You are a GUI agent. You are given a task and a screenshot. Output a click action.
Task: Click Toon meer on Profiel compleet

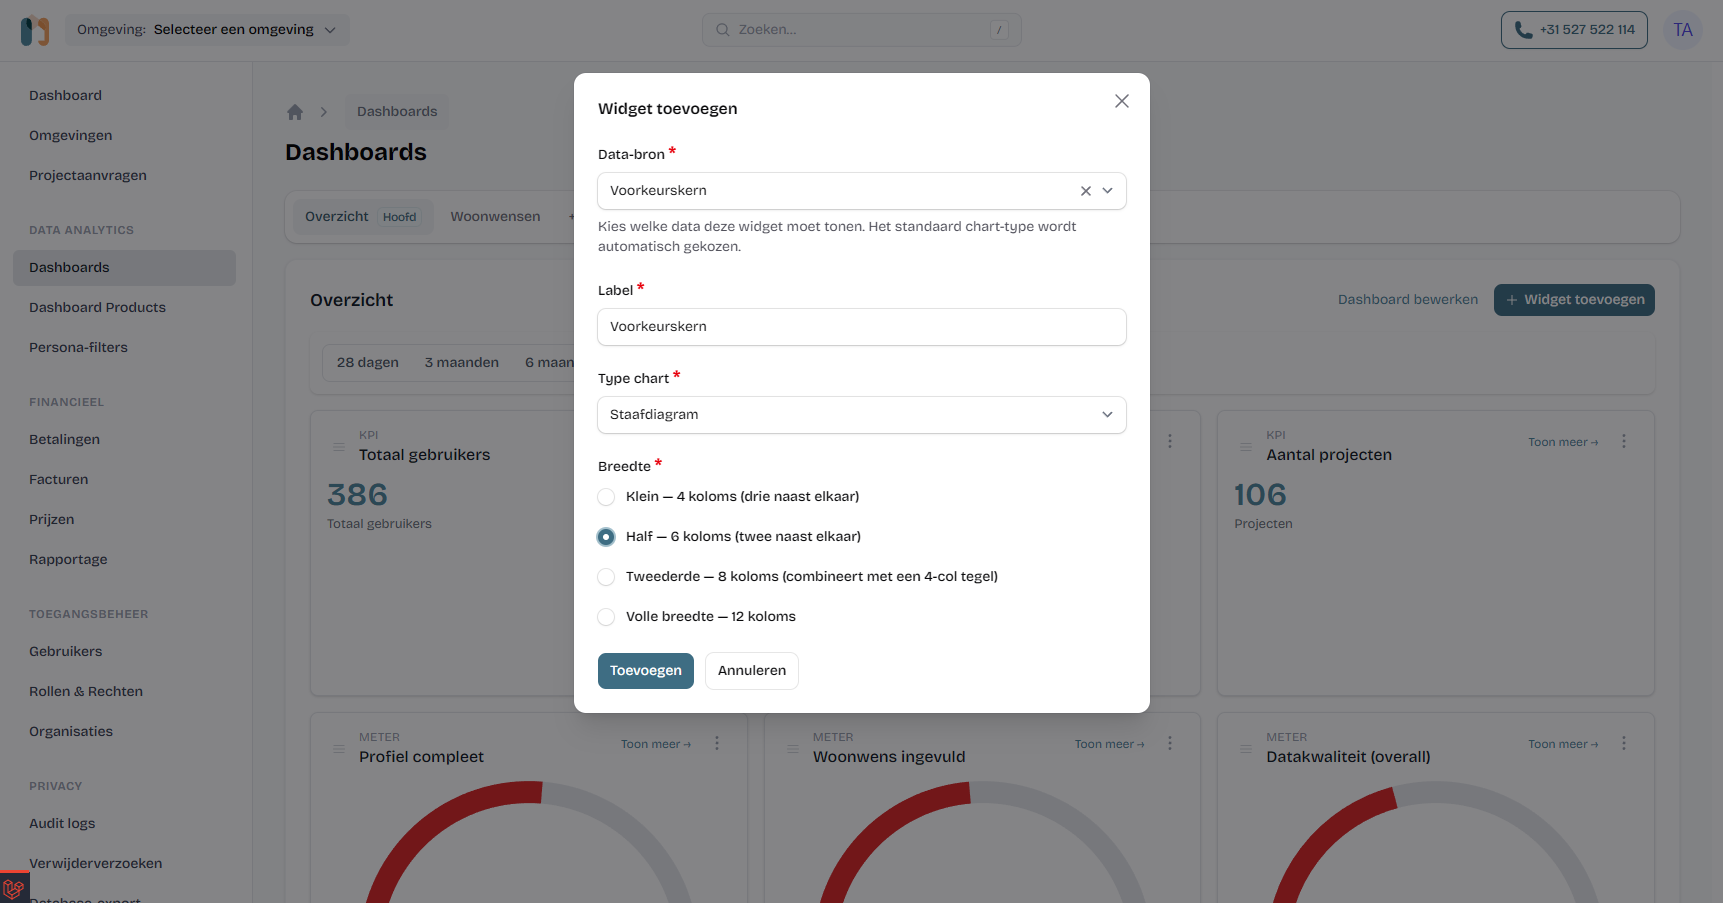[x=656, y=744]
